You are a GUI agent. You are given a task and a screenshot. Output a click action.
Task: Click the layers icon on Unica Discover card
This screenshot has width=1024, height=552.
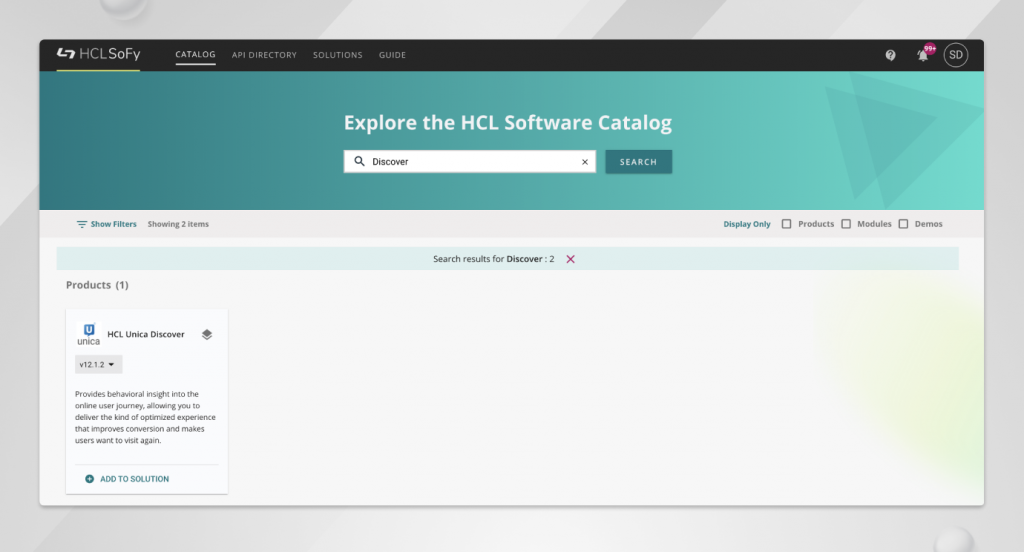click(x=206, y=334)
